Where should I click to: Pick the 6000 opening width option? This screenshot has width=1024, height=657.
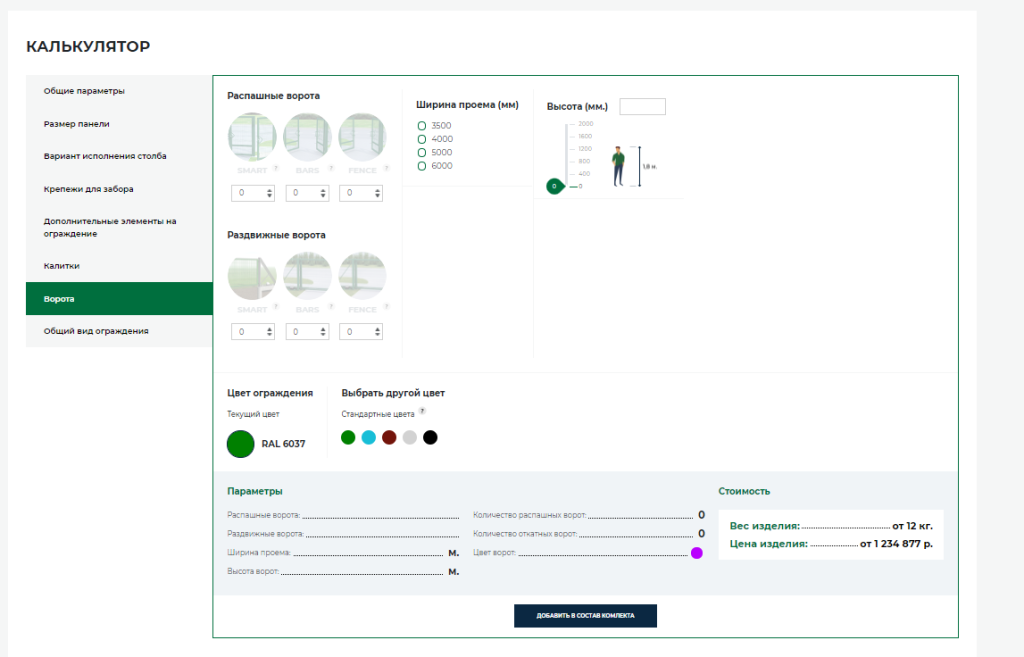[x=422, y=166]
